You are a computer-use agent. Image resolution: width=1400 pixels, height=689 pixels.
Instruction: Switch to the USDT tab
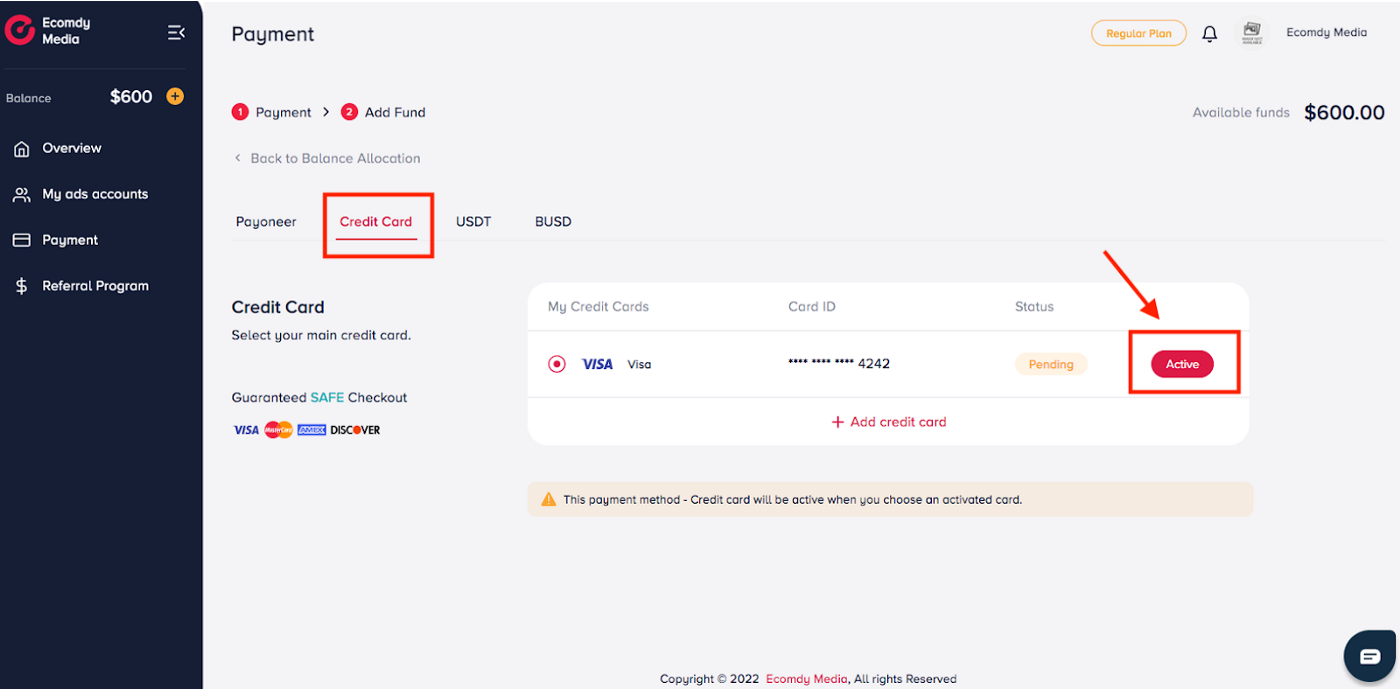(x=474, y=222)
